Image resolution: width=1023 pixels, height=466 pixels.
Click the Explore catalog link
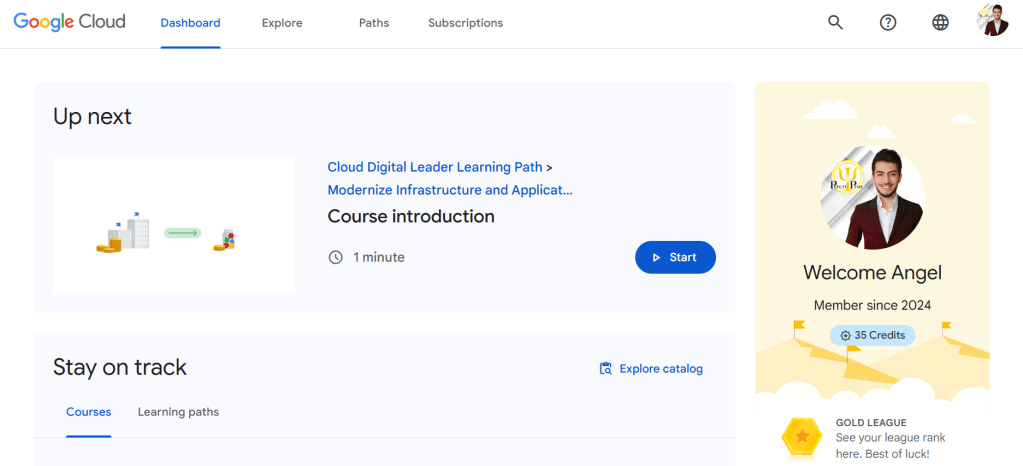[x=661, y=369]
